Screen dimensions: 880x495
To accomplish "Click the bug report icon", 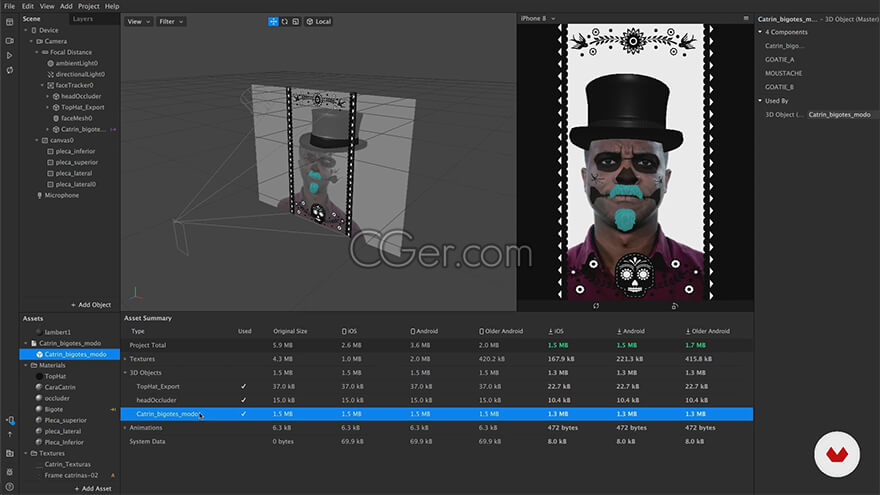I will [10, 472].
